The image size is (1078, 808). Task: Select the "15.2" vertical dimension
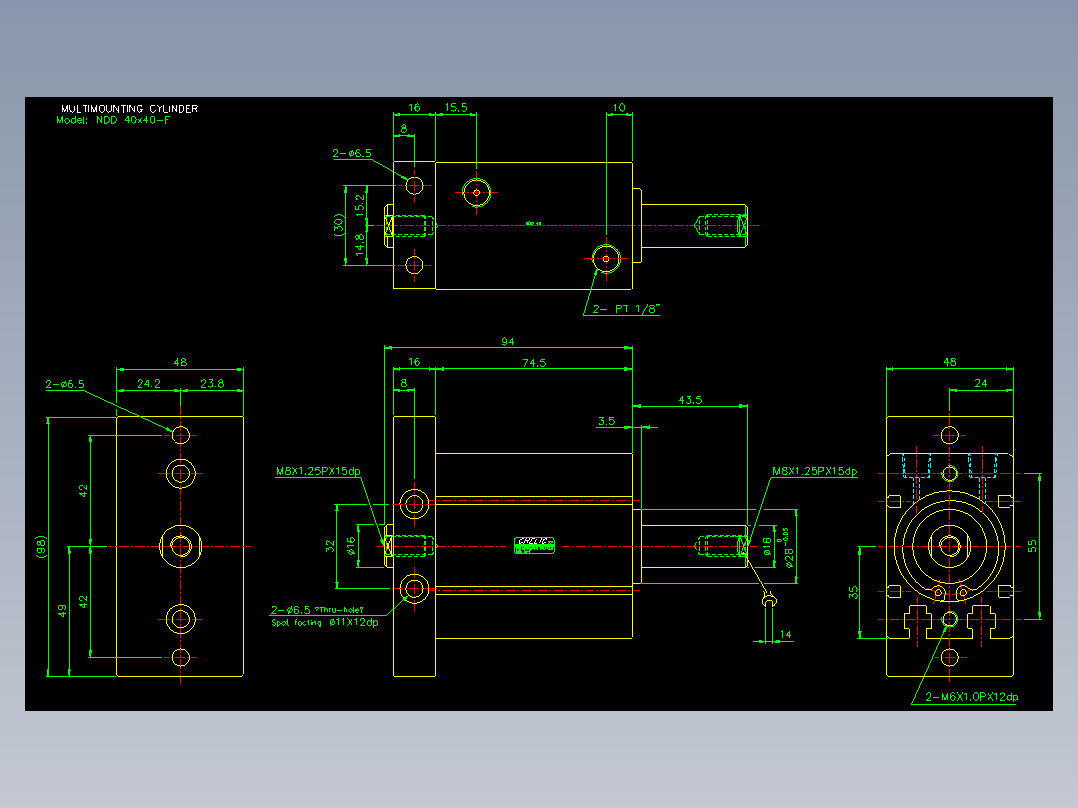[x=360, y=206]
